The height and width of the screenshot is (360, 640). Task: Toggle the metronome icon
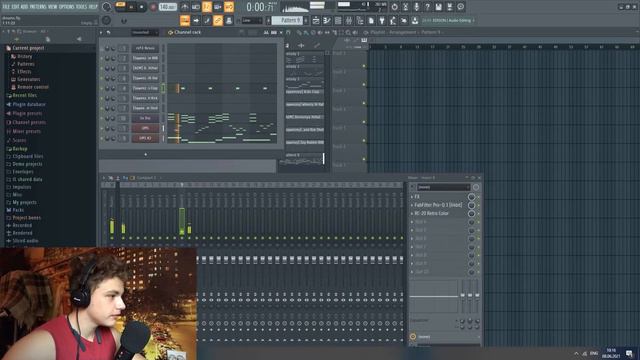click(185, 7)
